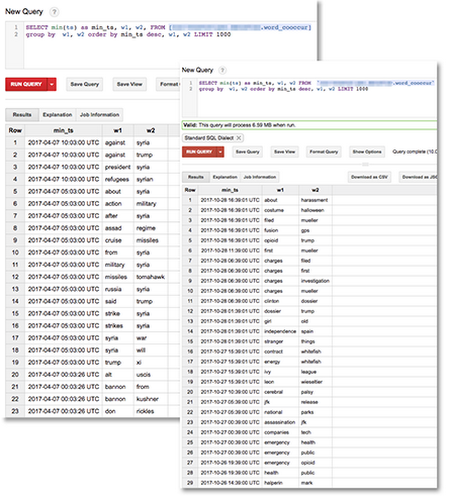
Task: Open help icon beside back window New Query
Action: pyautogui.click(x=54, y=12)
